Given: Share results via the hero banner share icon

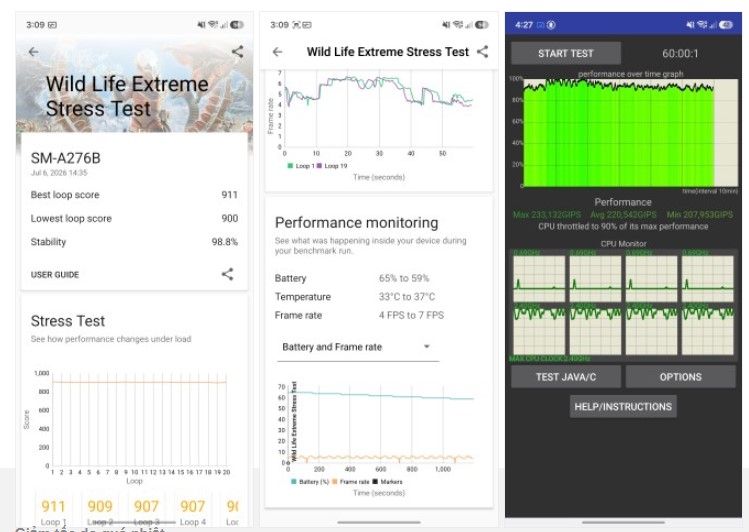Looking at the screenshot, I should point(237,52).
